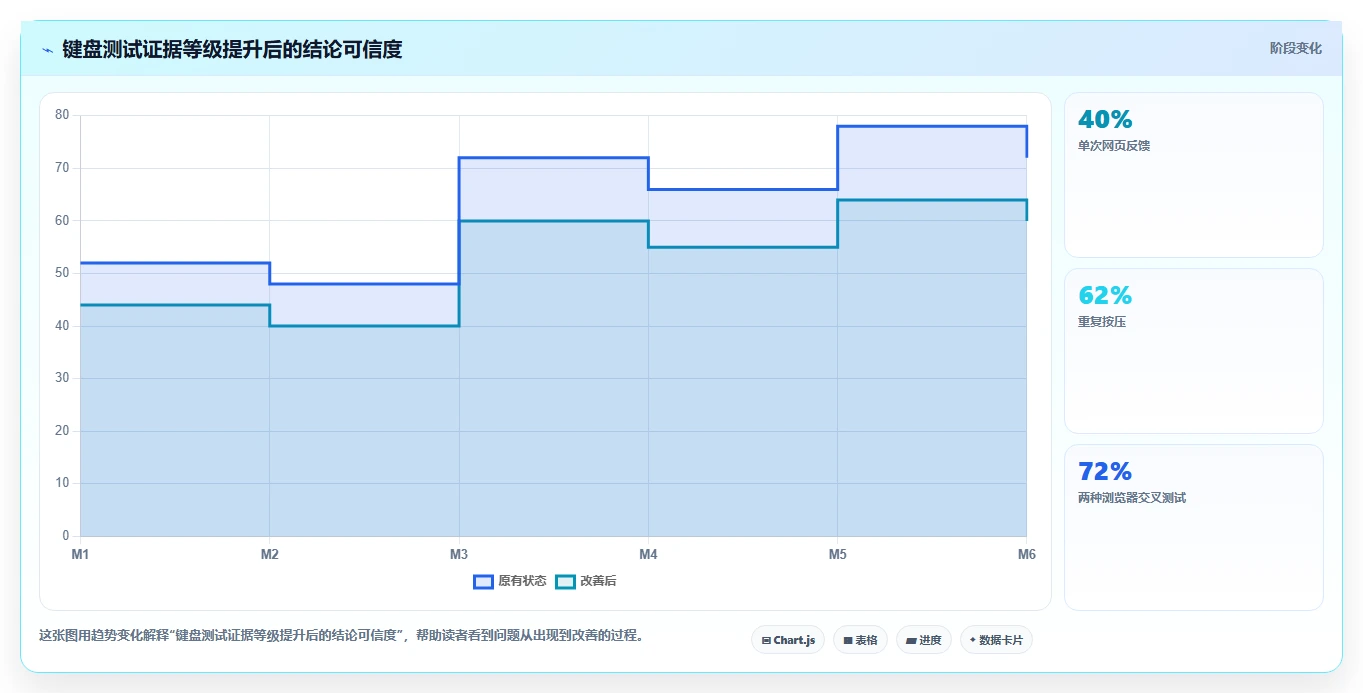Click the 72% value in 两种浏览器交叉测试 card
This screenshot has height=693, width=1363.
pyautogui.click(x=1105, y=472)
